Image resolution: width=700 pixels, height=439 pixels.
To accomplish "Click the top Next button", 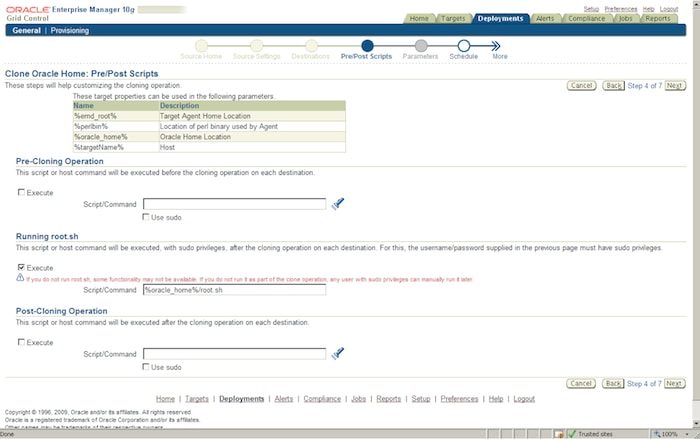I will click(x=675, y=85).
